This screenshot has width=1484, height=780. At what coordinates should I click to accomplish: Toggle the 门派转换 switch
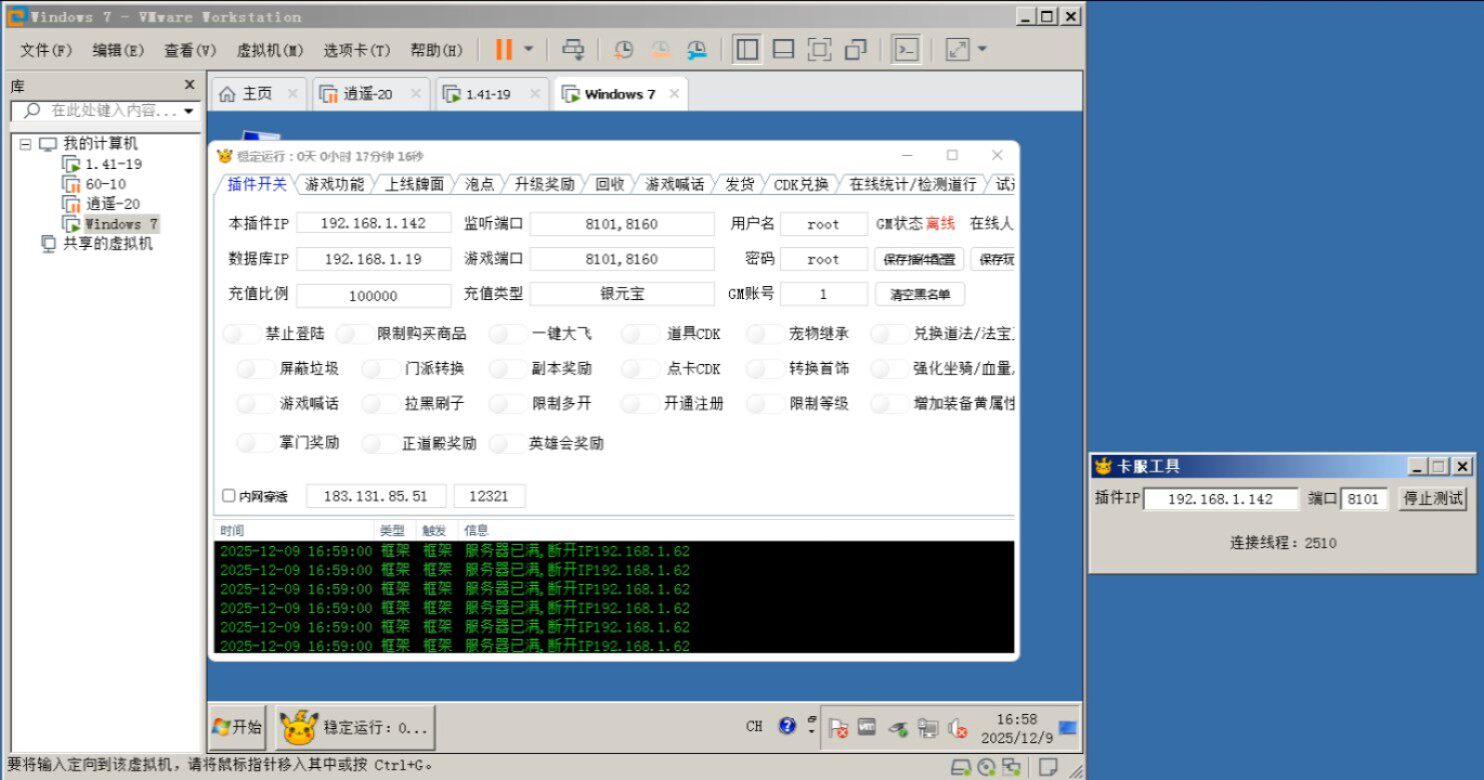[x=380, y=369]
